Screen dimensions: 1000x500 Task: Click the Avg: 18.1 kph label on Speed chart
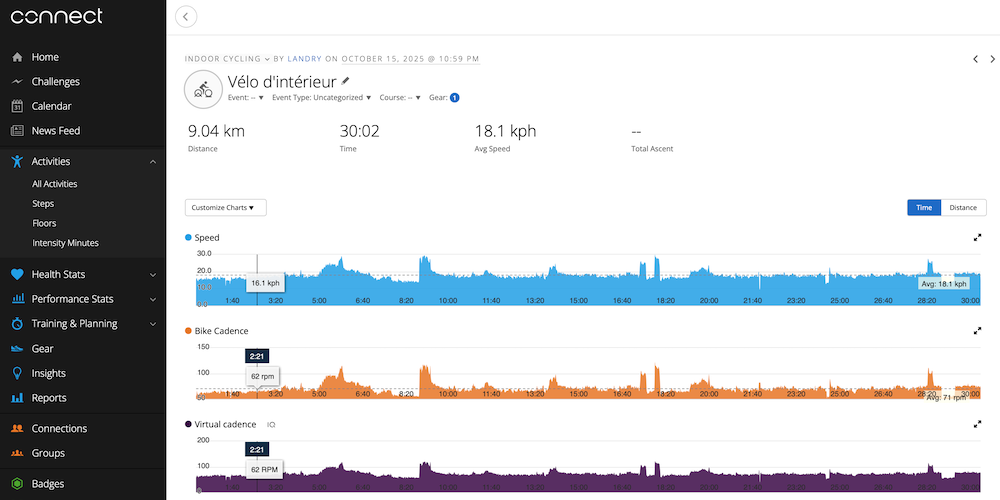(943, 284)
